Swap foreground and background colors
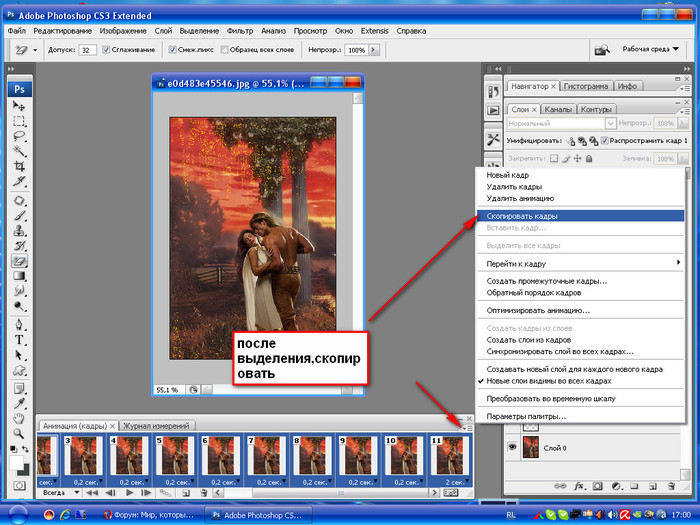The image size is (700, 525). 25,449
